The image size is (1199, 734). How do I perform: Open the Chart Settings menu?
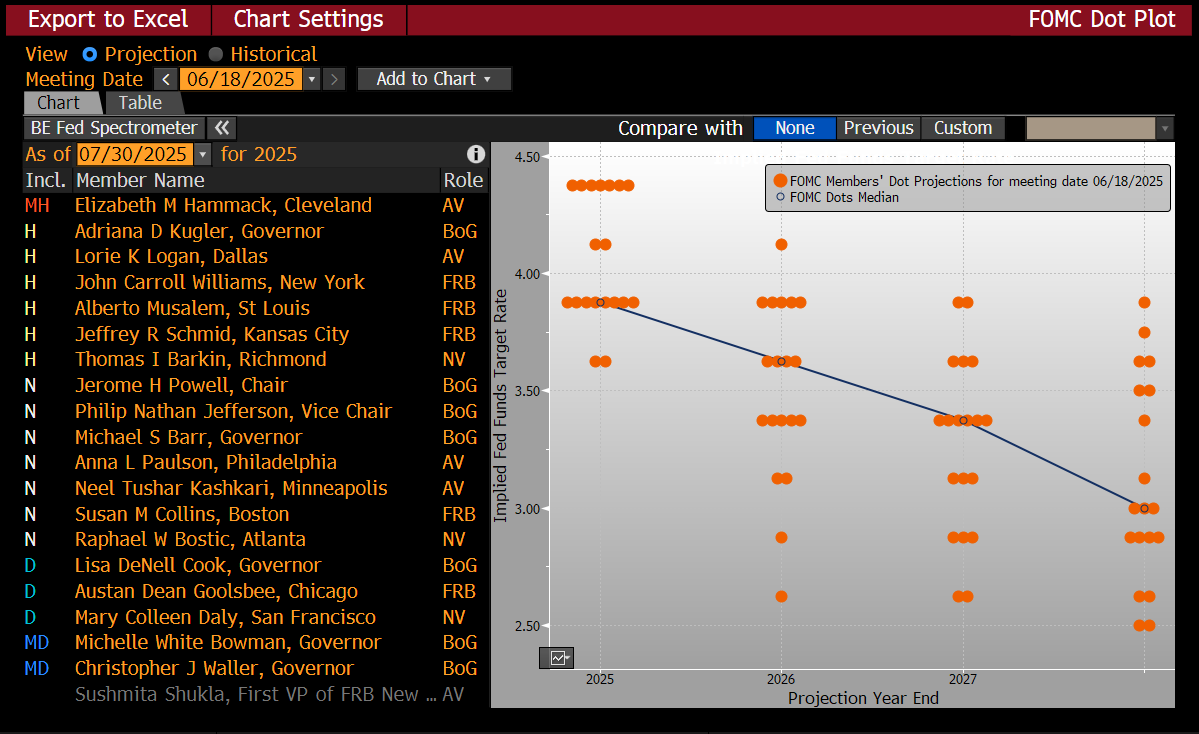[308, 19]
